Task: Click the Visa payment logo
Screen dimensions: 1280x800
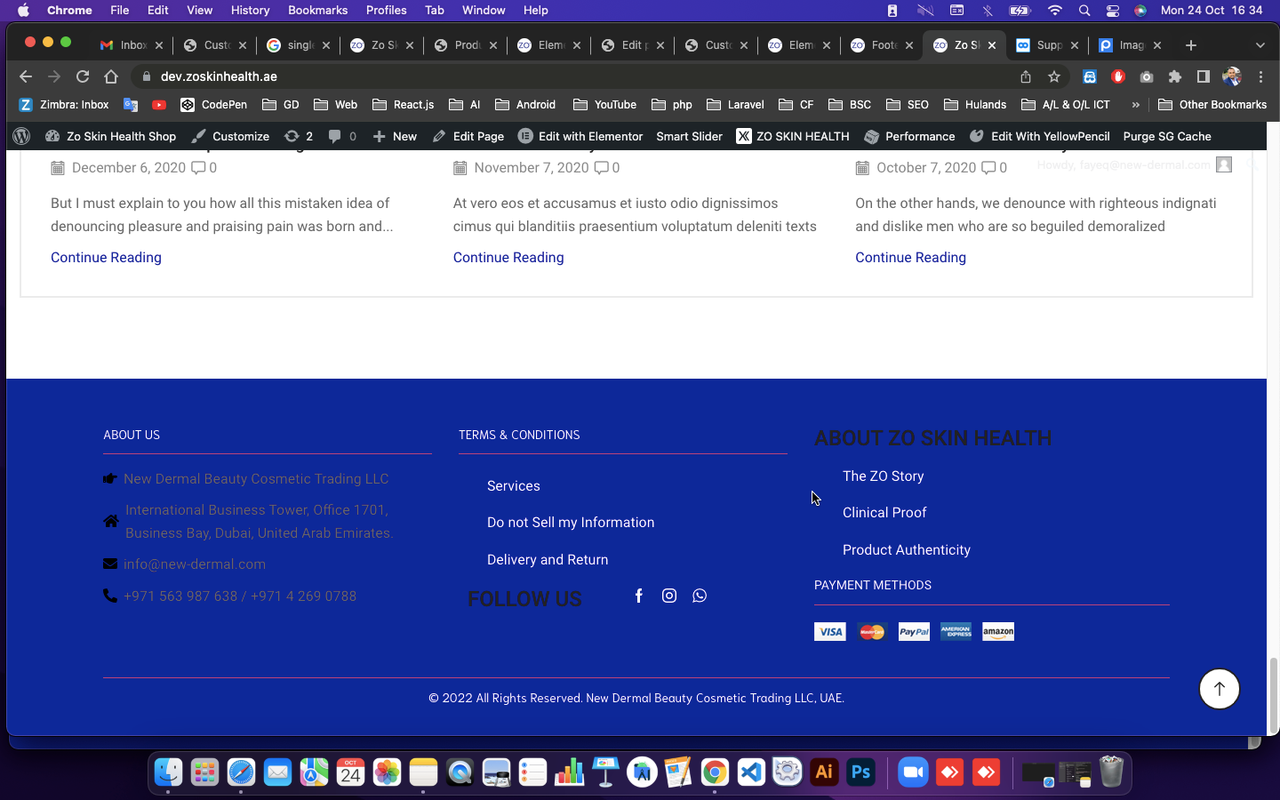Action: [x=830, y=632]
